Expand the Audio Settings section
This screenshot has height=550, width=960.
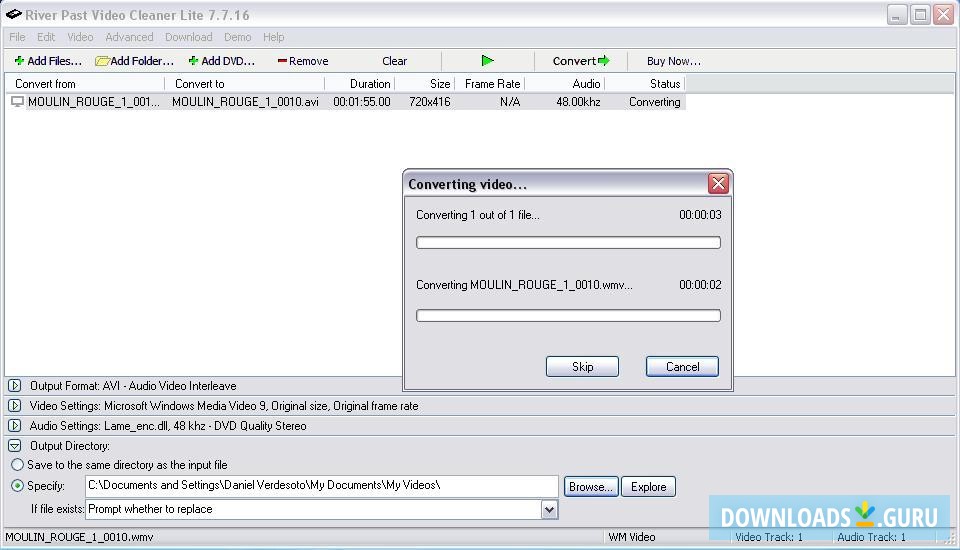click(x=15, y=426)
